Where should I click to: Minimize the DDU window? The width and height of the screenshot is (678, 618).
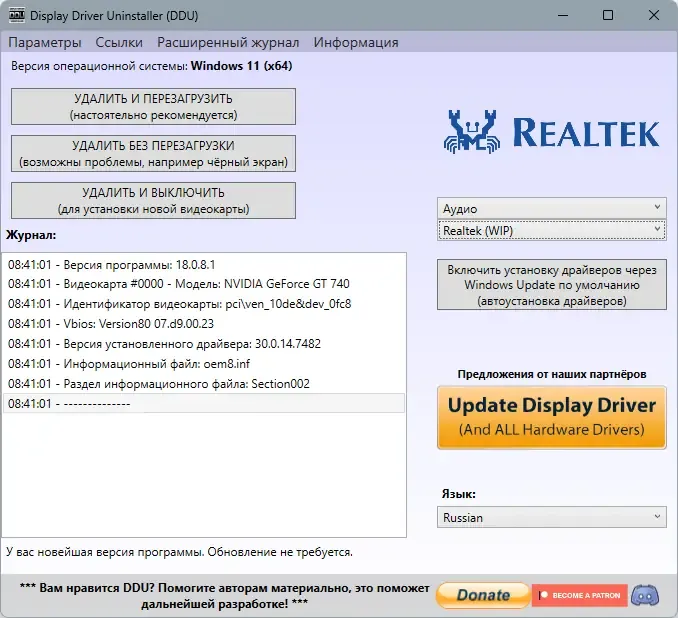point(563,16)
